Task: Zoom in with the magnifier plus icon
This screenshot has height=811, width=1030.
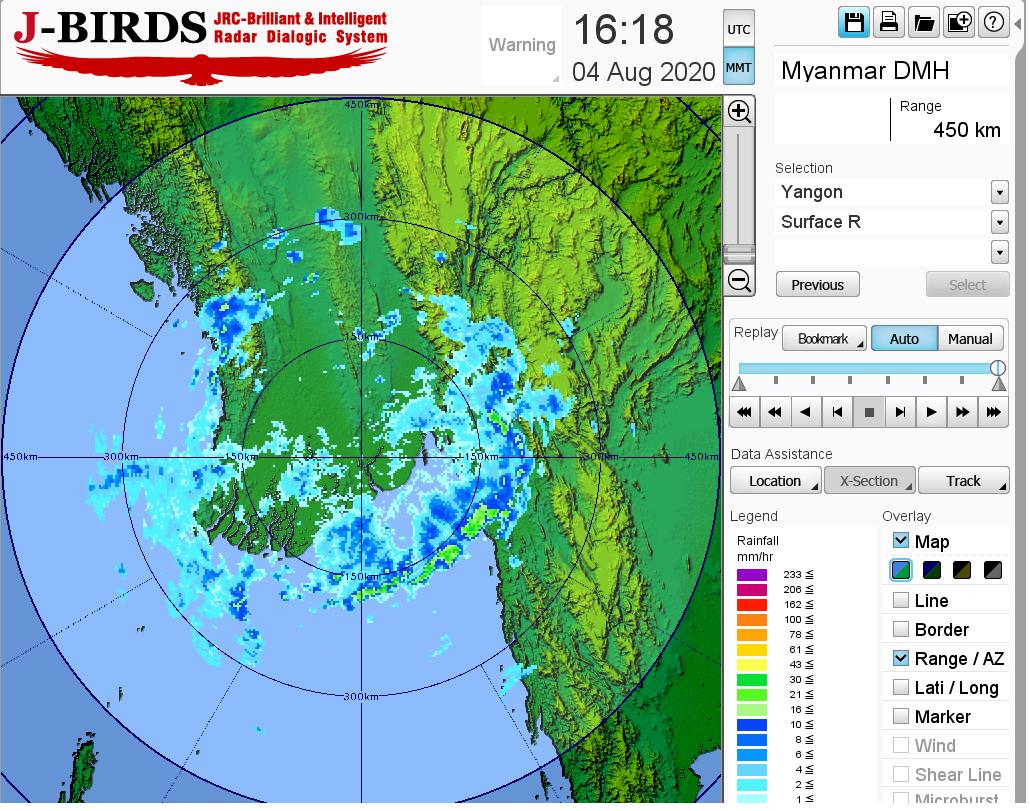Action: coord(739,111)
